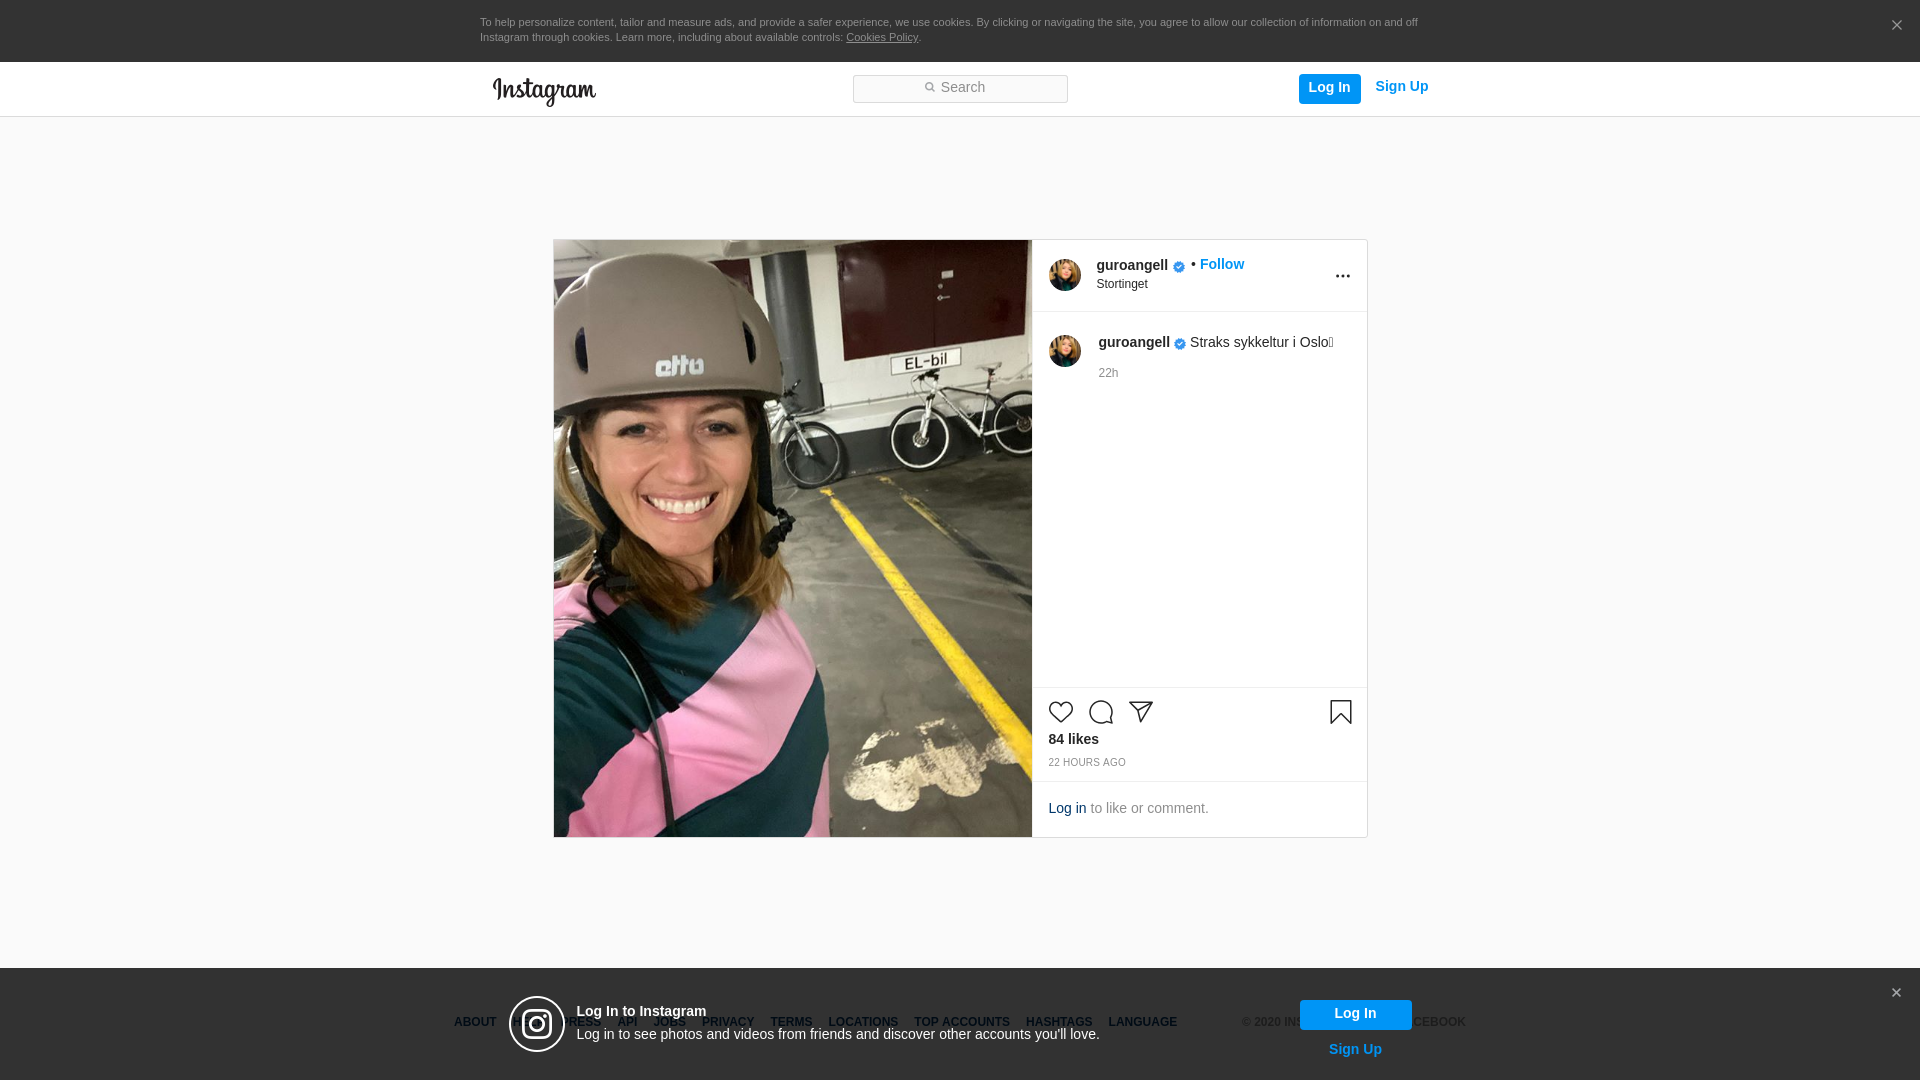Open the more options ellipsis menu
Screen dimensions: 1920x1080
pyautogui.click(x=1343, y=276)
